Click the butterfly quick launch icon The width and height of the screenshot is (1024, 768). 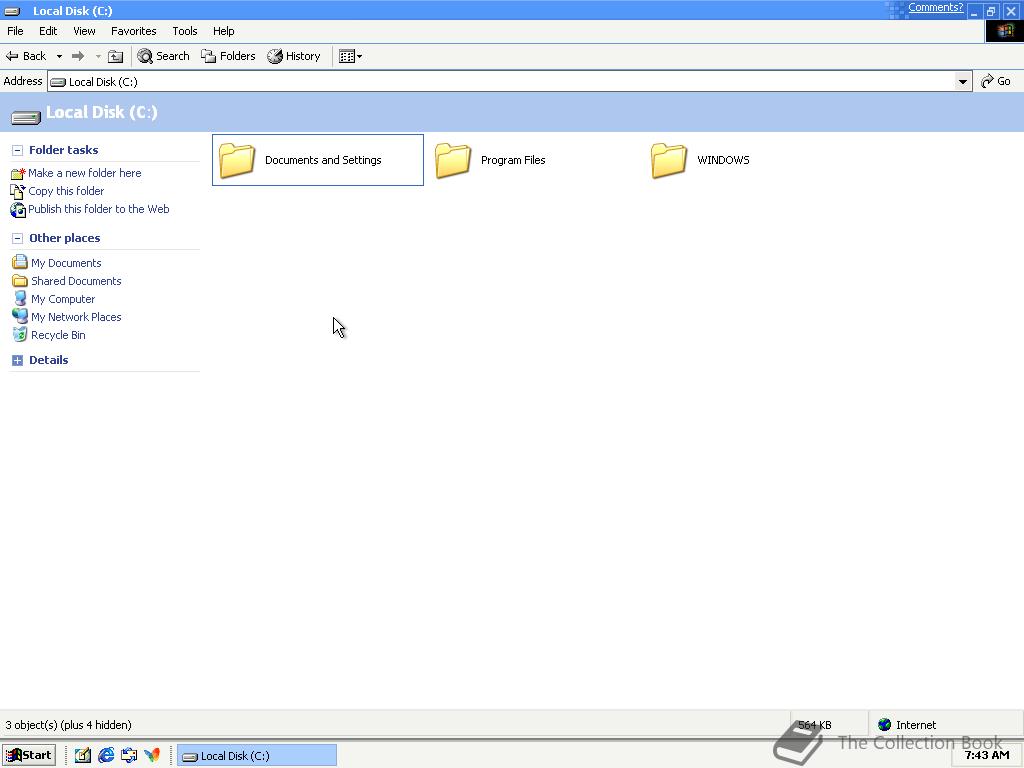152,756
